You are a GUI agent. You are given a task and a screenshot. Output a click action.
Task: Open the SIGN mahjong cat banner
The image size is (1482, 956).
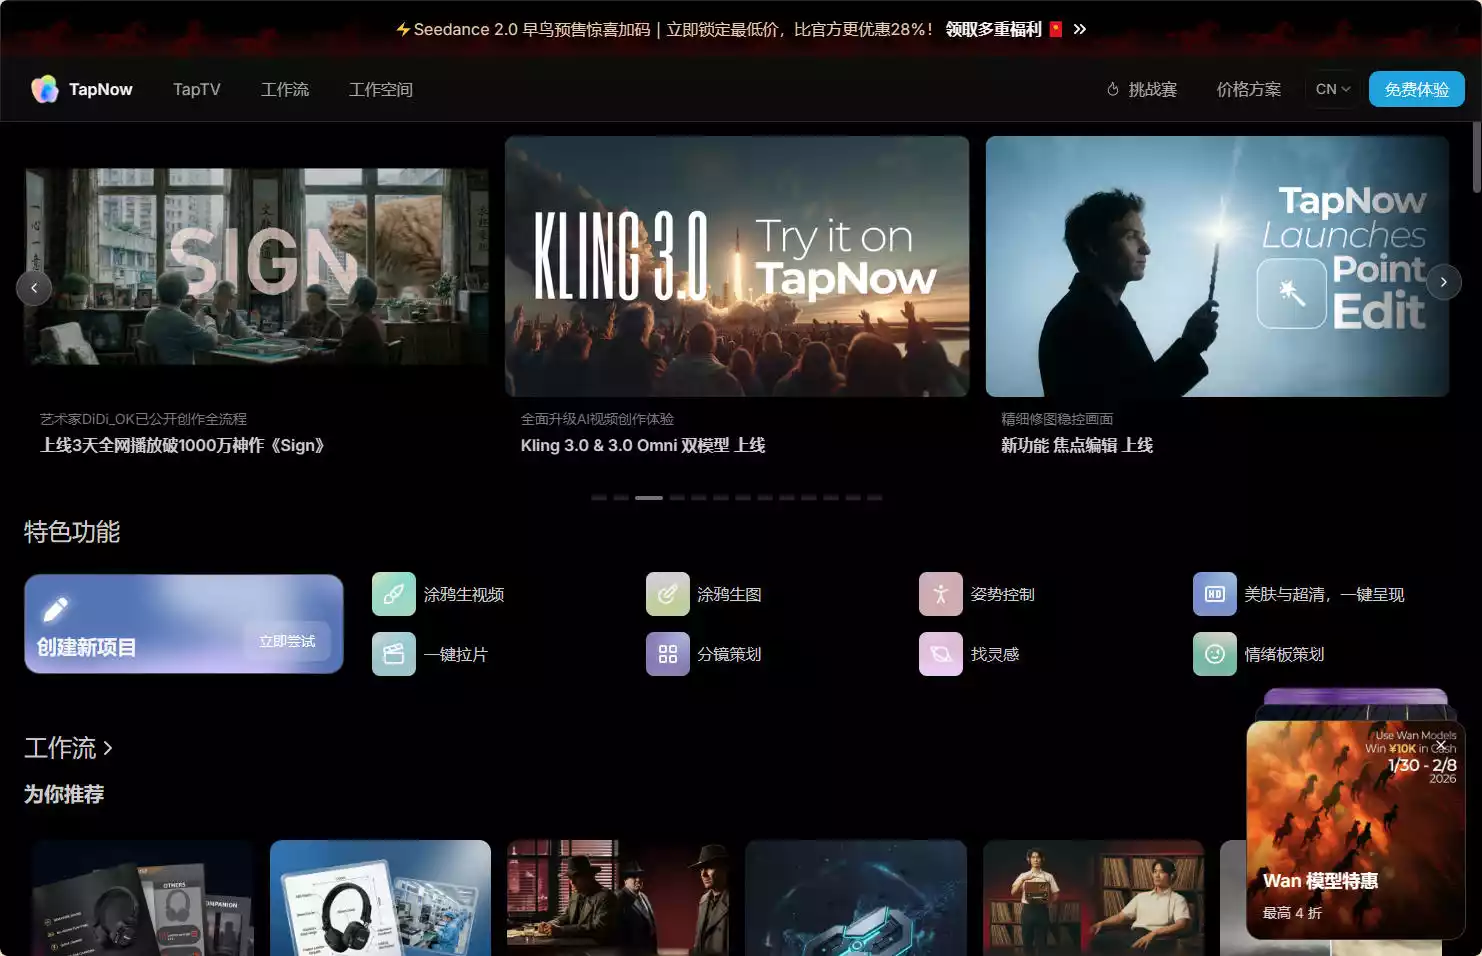coord(257,267)
